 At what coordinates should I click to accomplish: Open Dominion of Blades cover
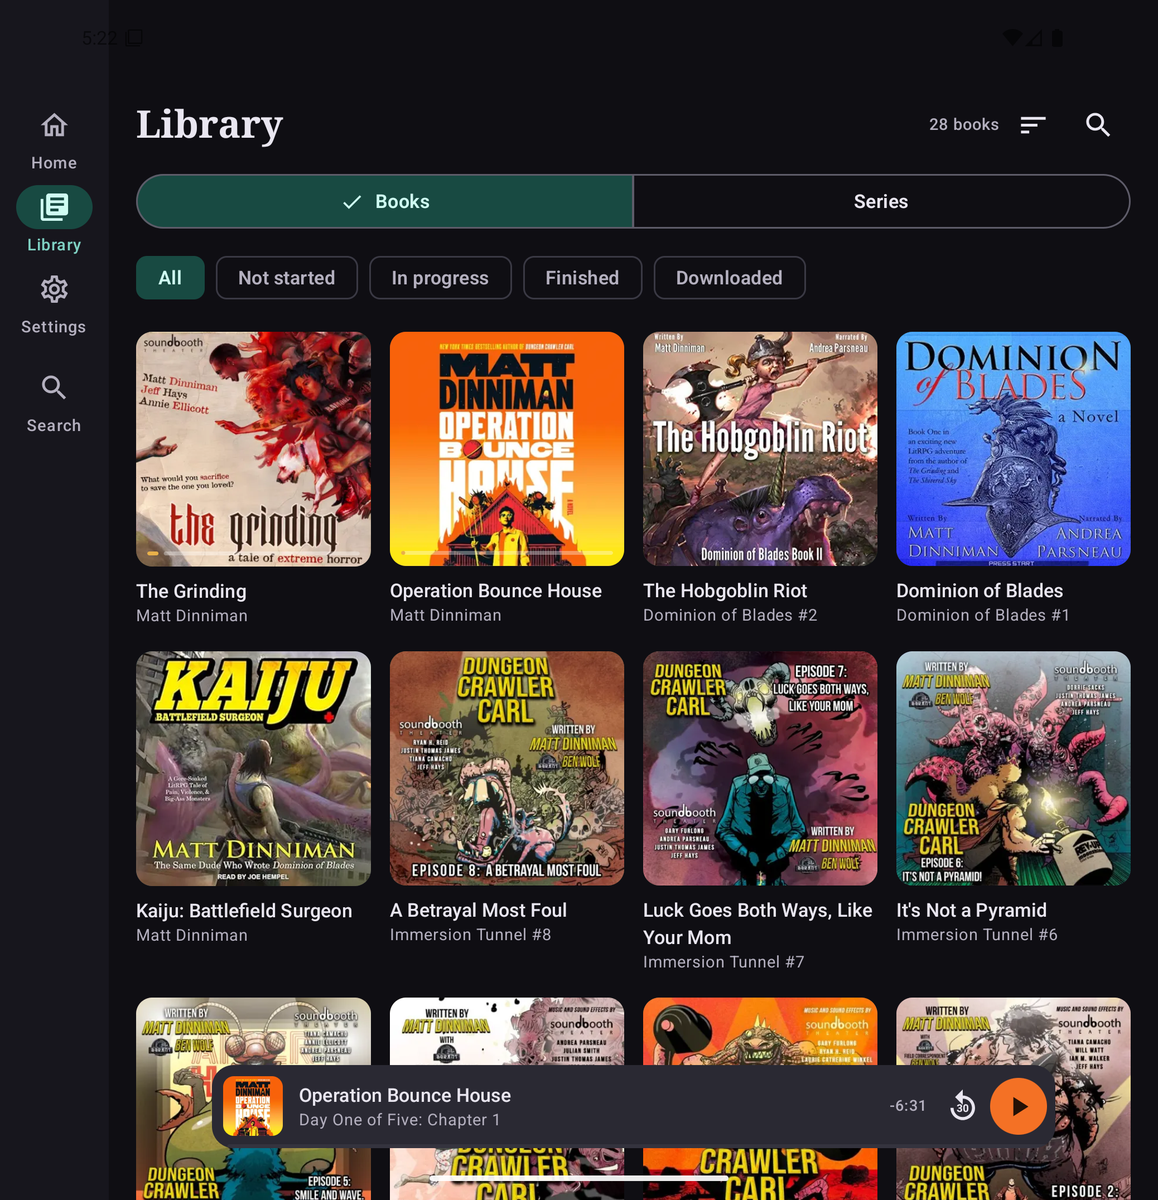click(x=1013, y=449)
